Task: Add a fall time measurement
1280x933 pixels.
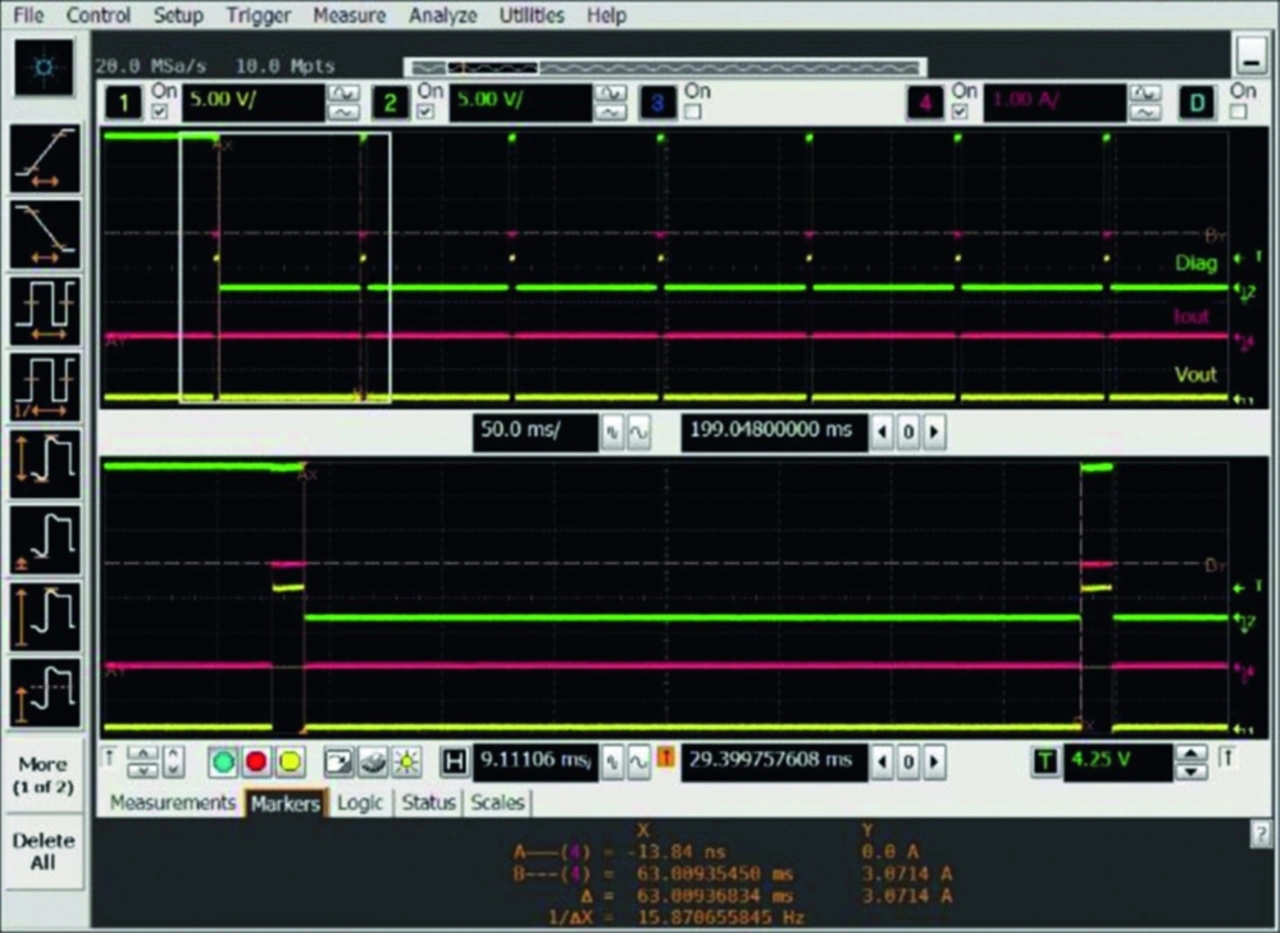Action: coord(44,234)
